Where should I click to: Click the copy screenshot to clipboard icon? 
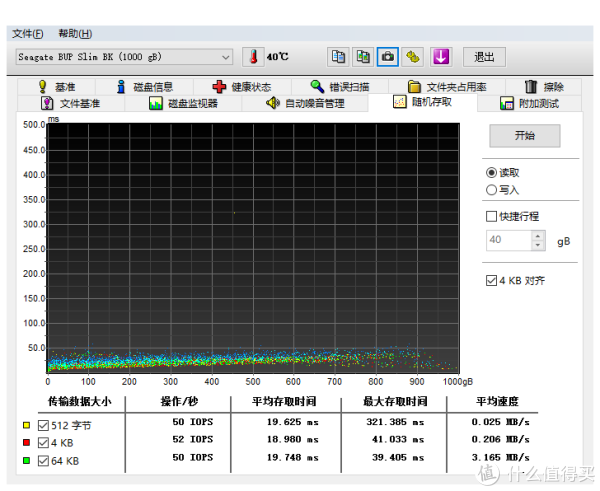coord(363,57)
